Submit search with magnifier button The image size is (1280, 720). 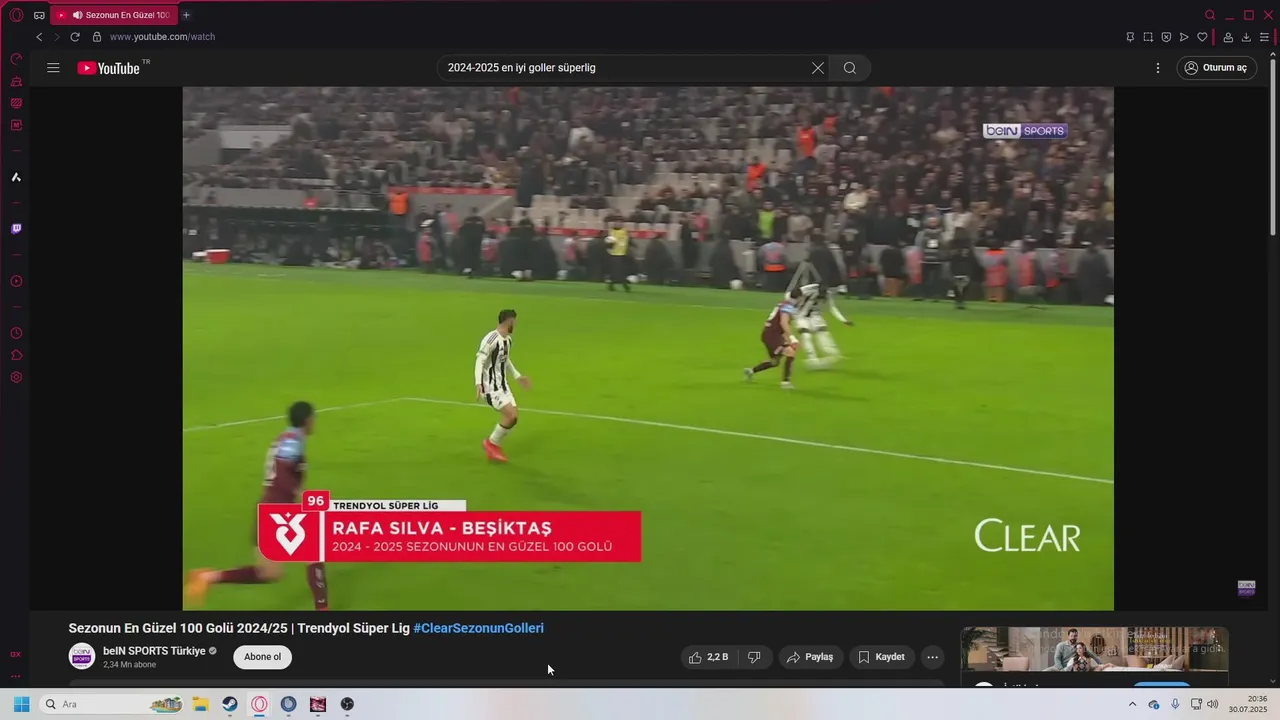[x=850, y=68]
